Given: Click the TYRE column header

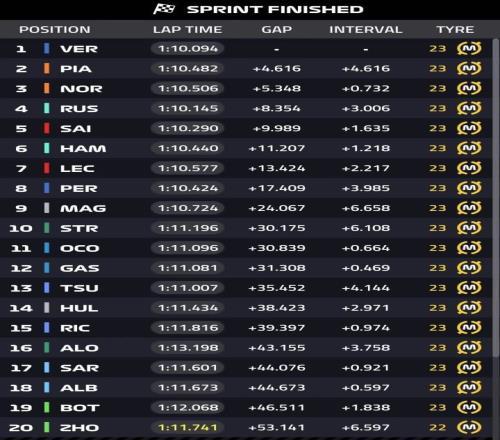Looking at the screenshot, I should click(455, 29).
